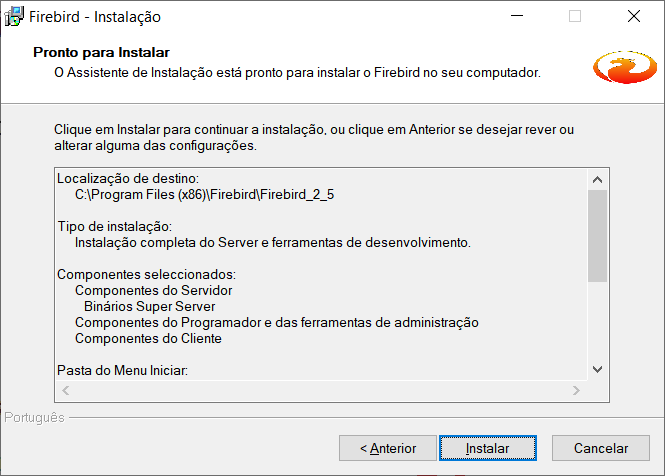Click left arrow of horizontal scrollbar
Image resolution: width=665 pixels, height=476 pixels.
point(66,390)
